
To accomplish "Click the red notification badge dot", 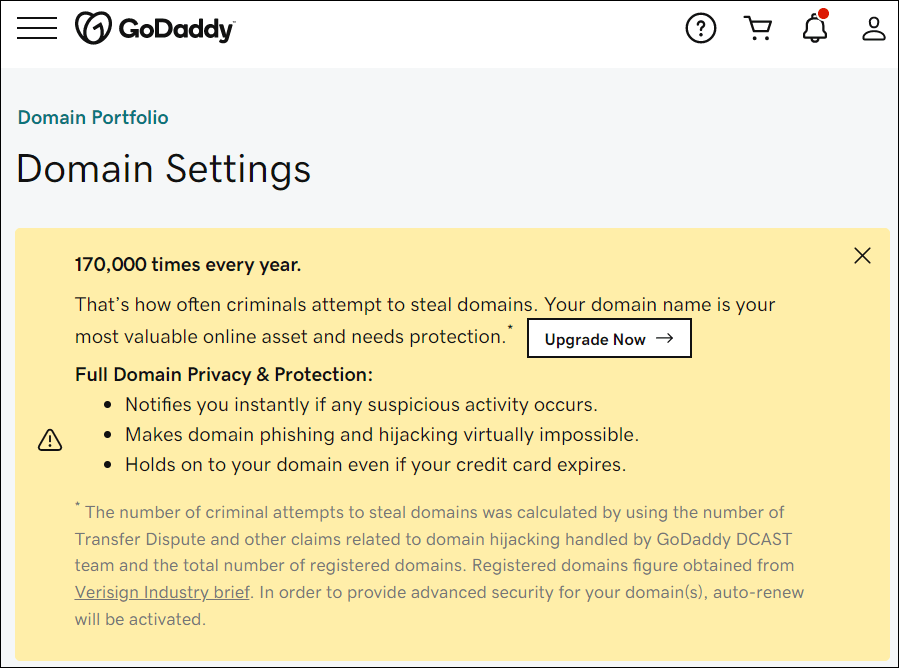I will click(x=823, y=13).
